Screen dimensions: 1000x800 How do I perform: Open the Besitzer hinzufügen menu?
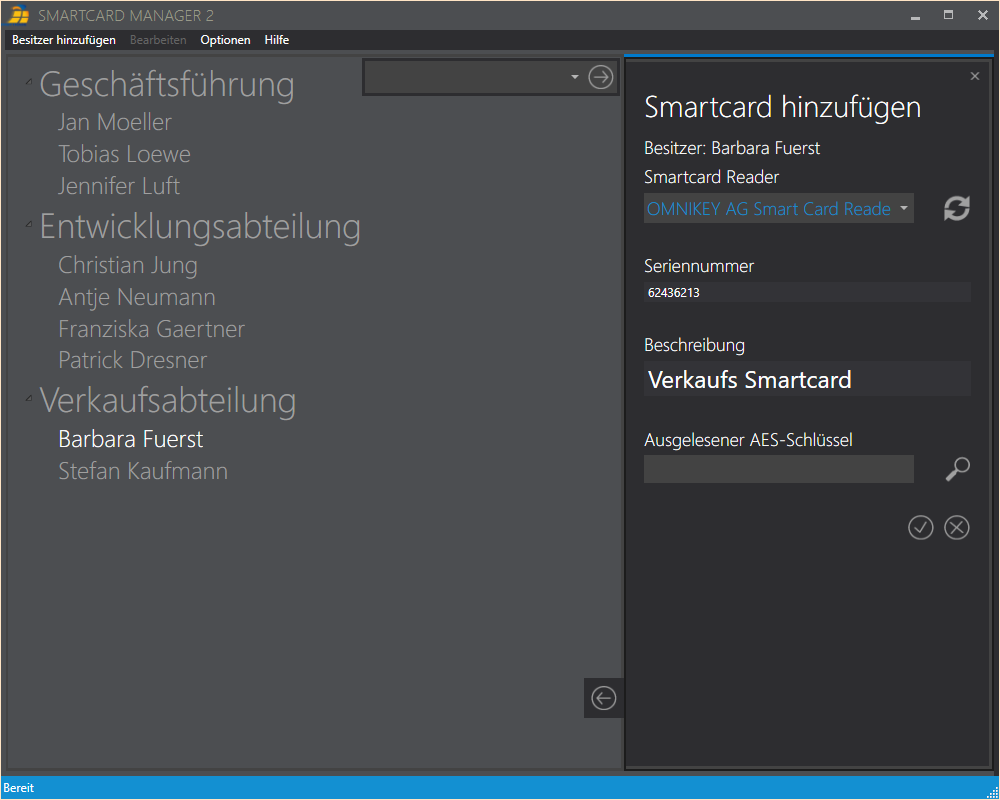point(64,40)
